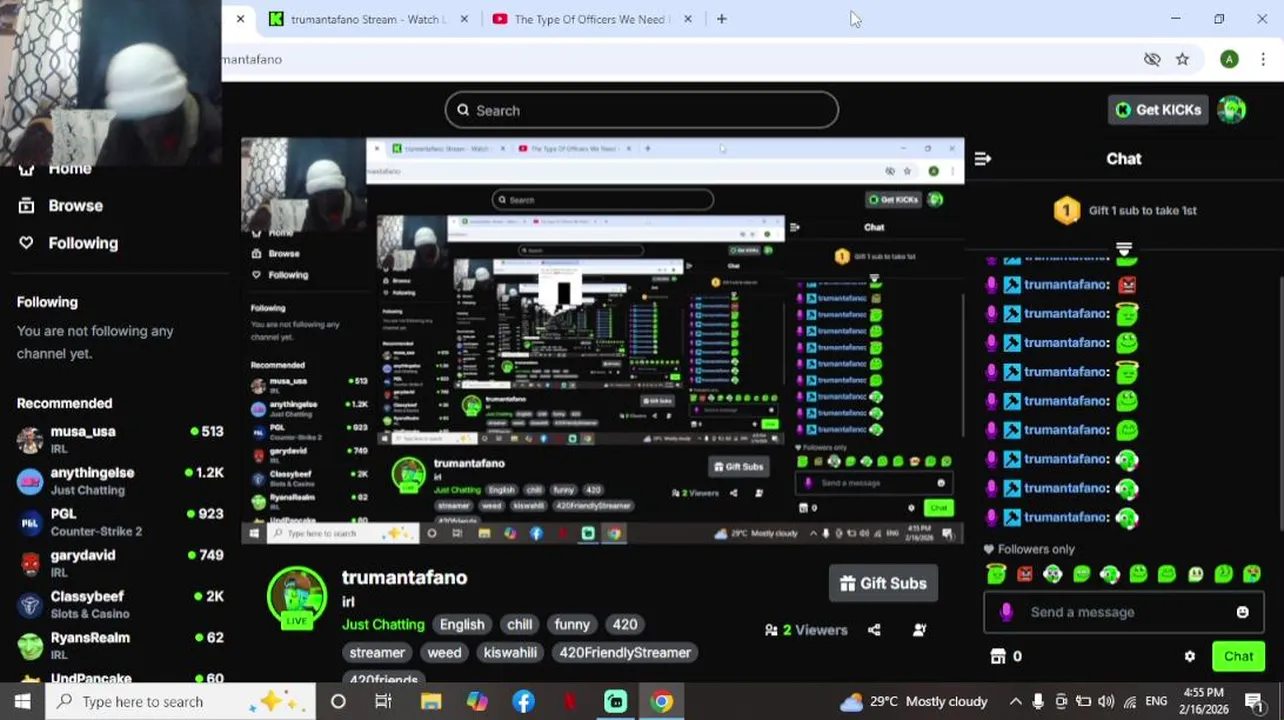Open PGL Counter-Strike 2 channel
The height and width of the screenshot is (720, 1284).
(x=120, y=522)
